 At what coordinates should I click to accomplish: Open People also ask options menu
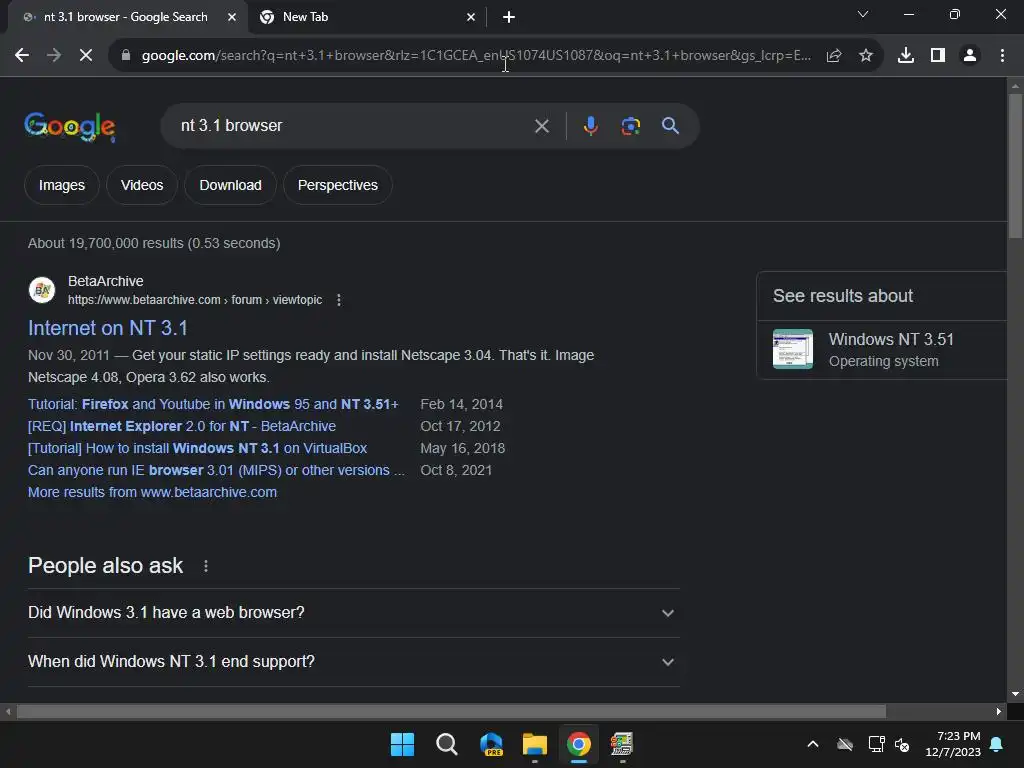206,566
